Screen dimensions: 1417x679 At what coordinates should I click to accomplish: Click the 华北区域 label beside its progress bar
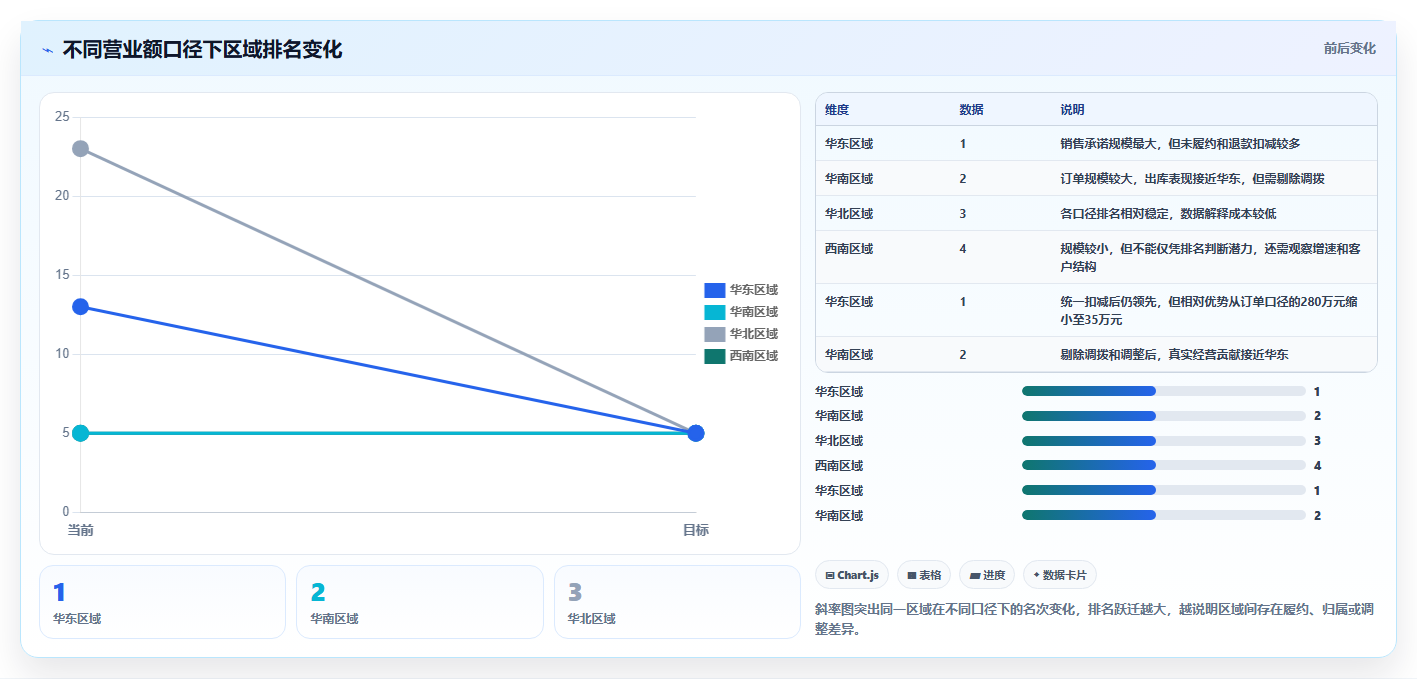[x=839, y=441]
